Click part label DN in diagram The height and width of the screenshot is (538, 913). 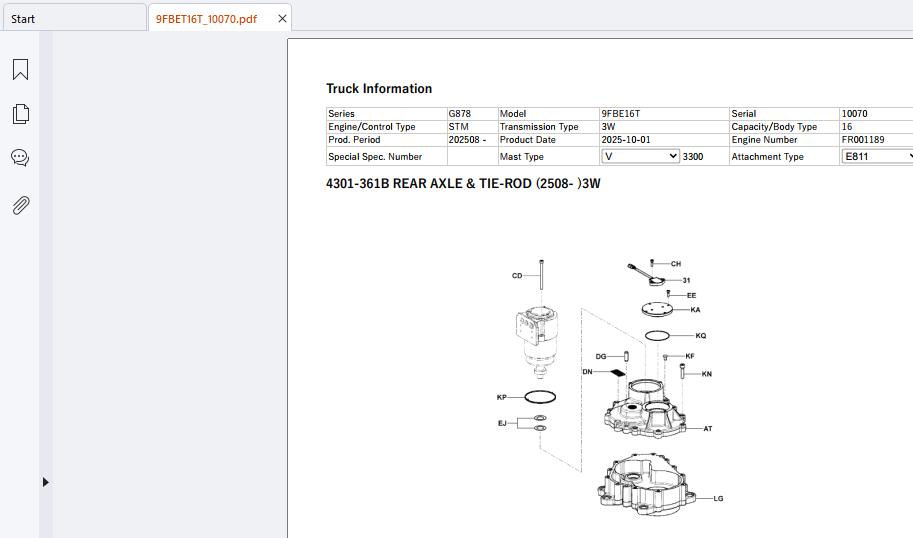pos(588,371)
